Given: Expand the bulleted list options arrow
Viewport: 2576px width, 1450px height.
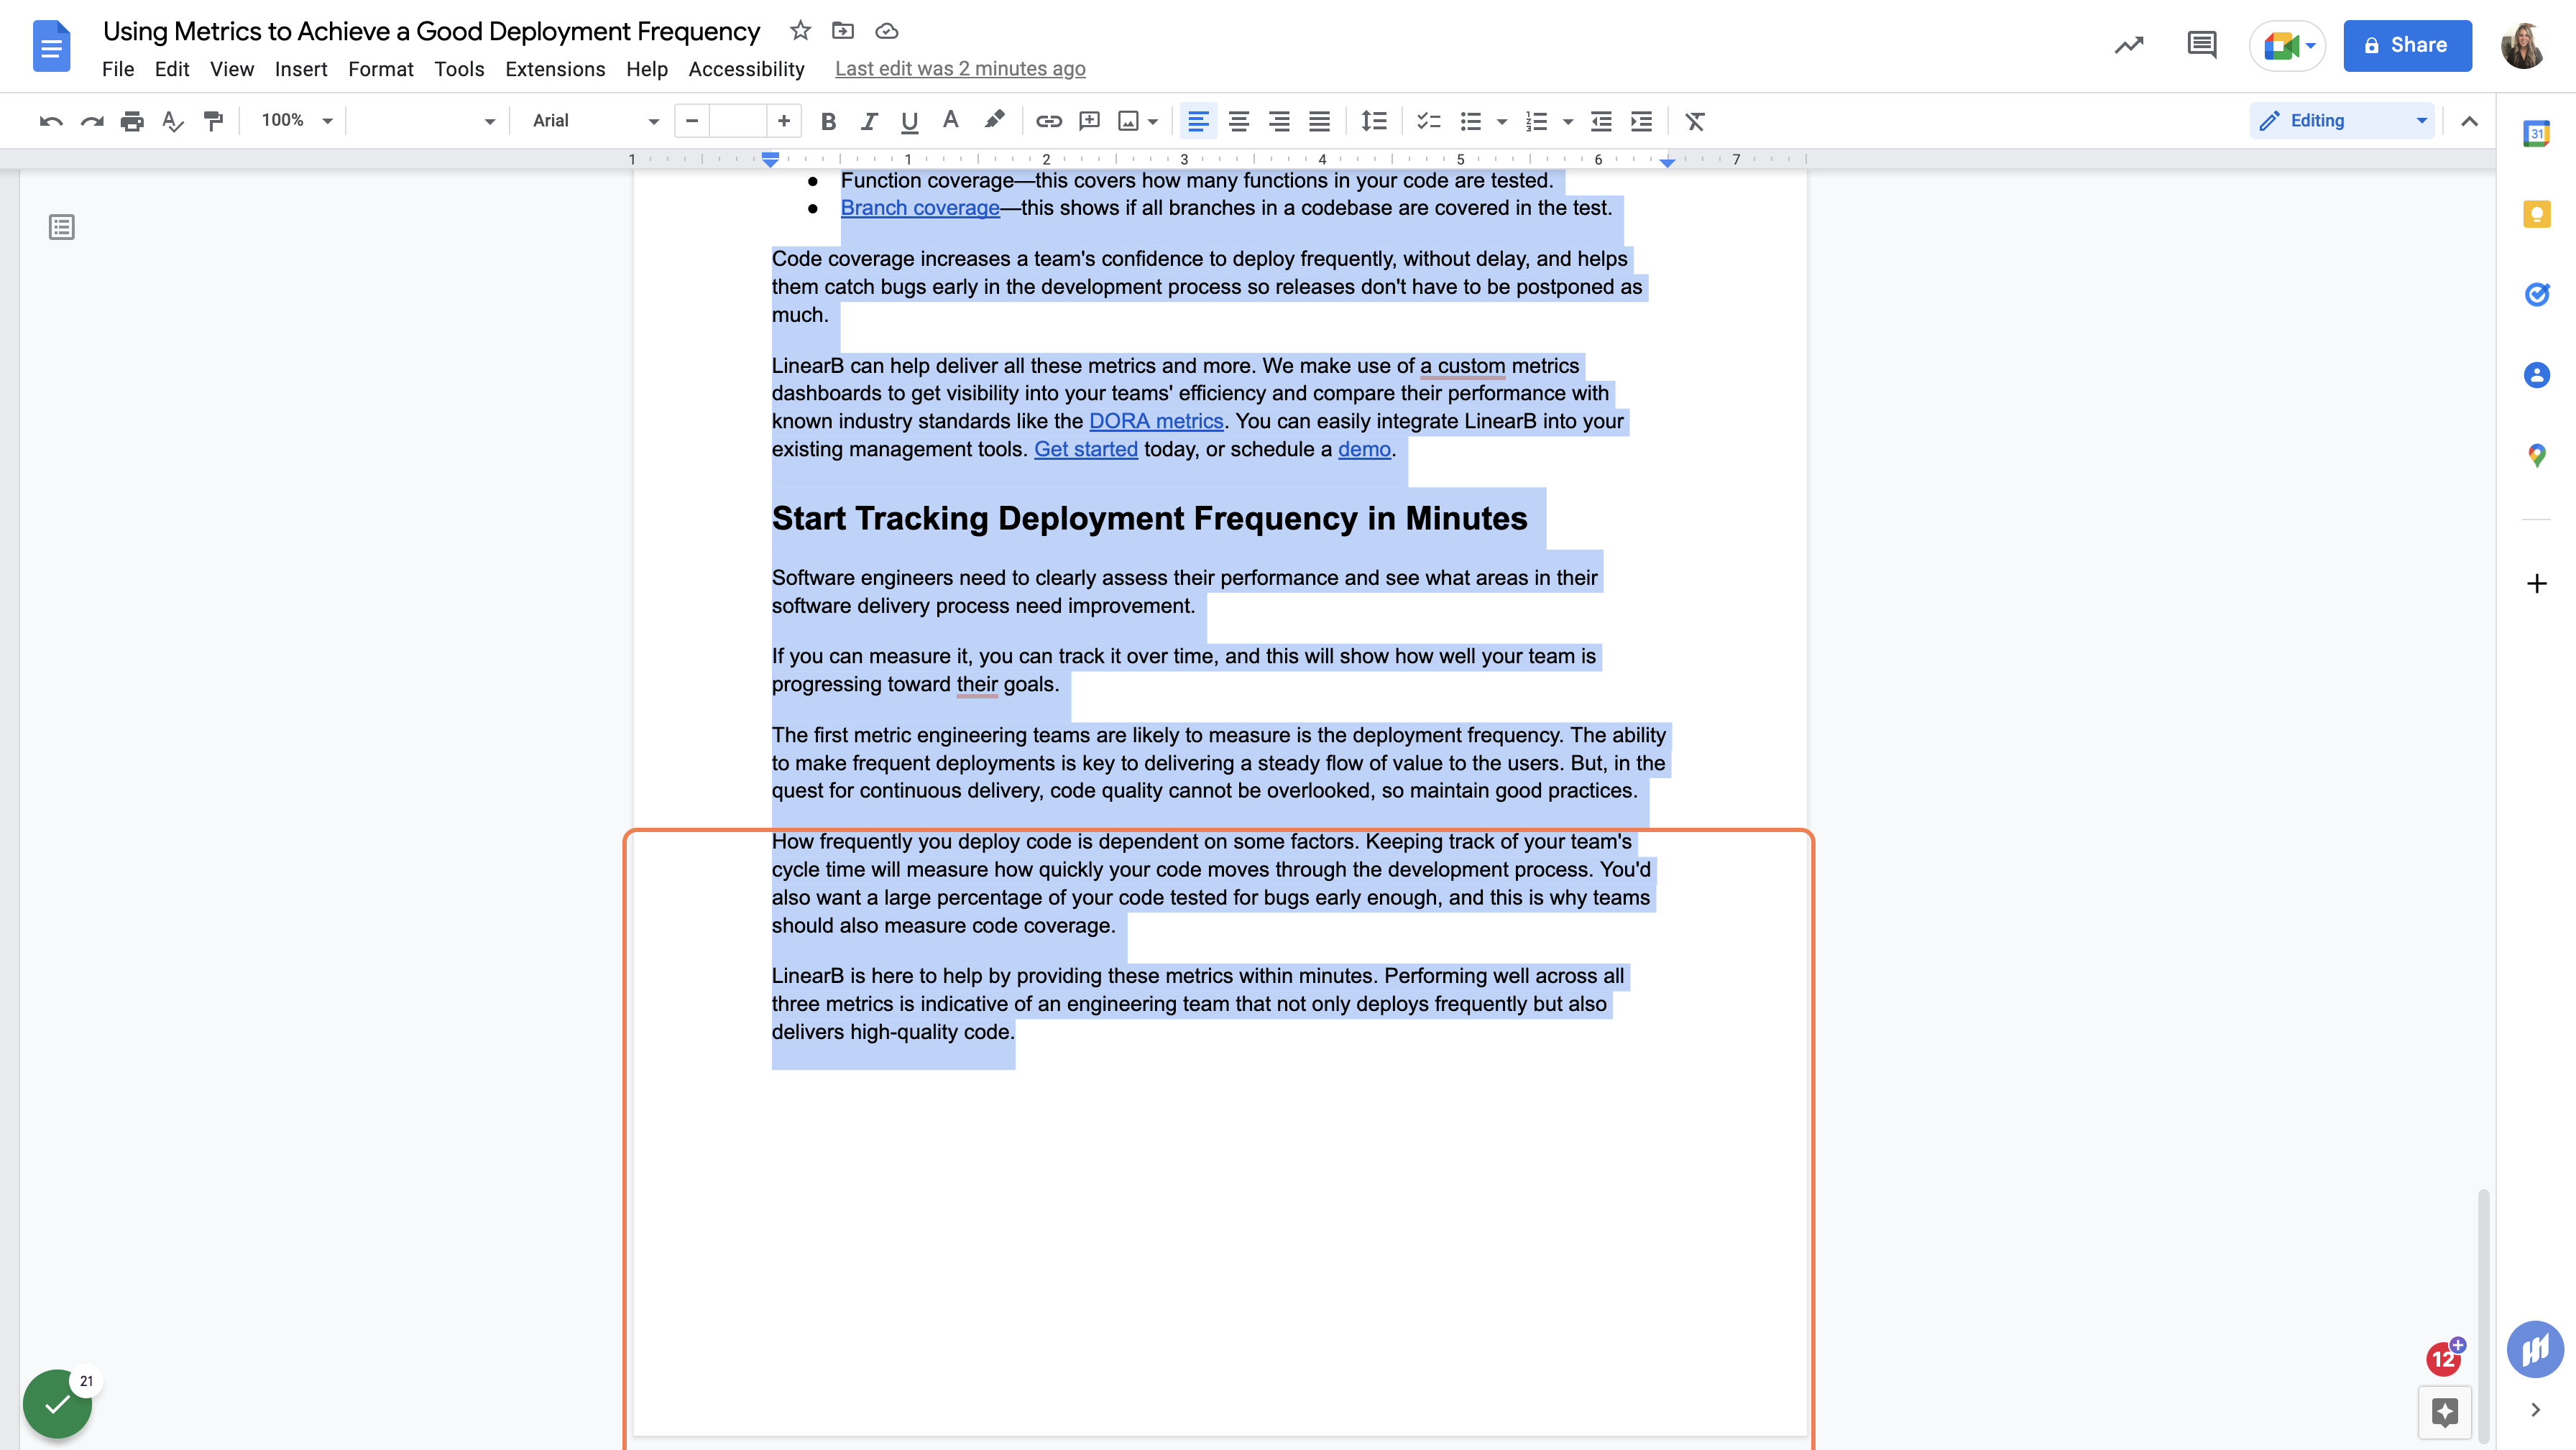Looking at the screenshot, I should (1501, 121).
